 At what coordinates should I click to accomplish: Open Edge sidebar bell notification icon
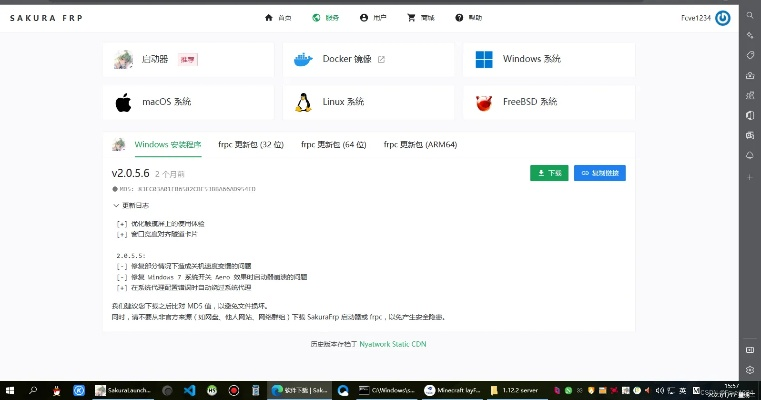point(750,155)
